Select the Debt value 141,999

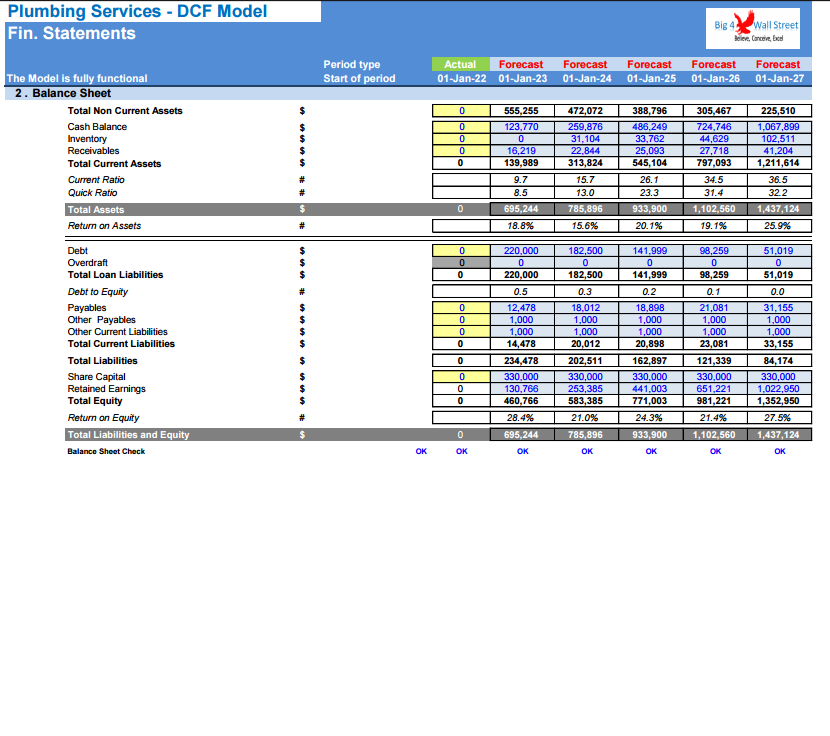tap(650, 251)
